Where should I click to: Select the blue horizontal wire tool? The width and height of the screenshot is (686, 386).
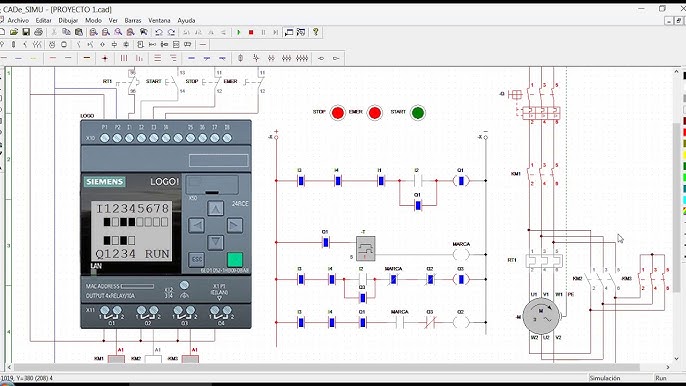click(x=191, y=58)
